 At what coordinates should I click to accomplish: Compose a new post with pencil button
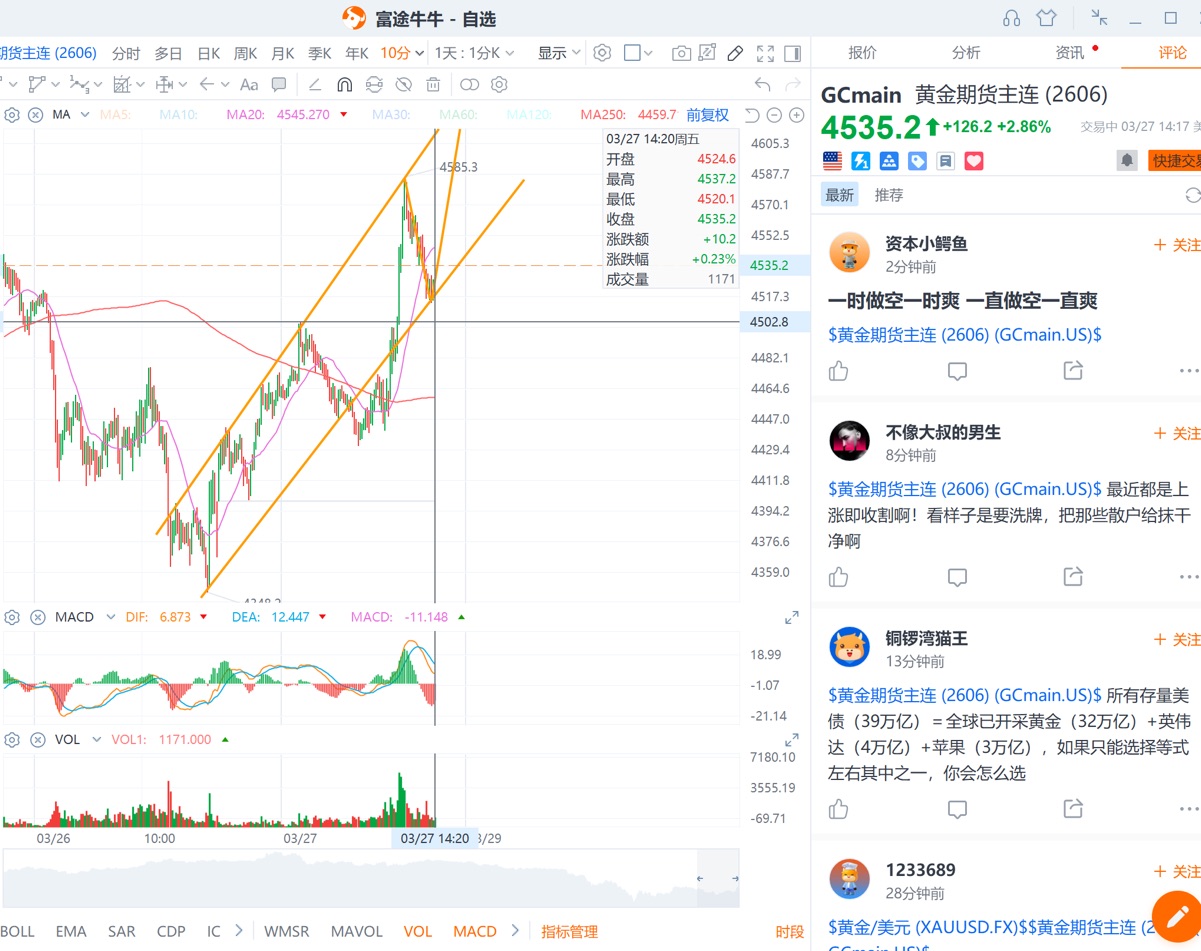1176,915
